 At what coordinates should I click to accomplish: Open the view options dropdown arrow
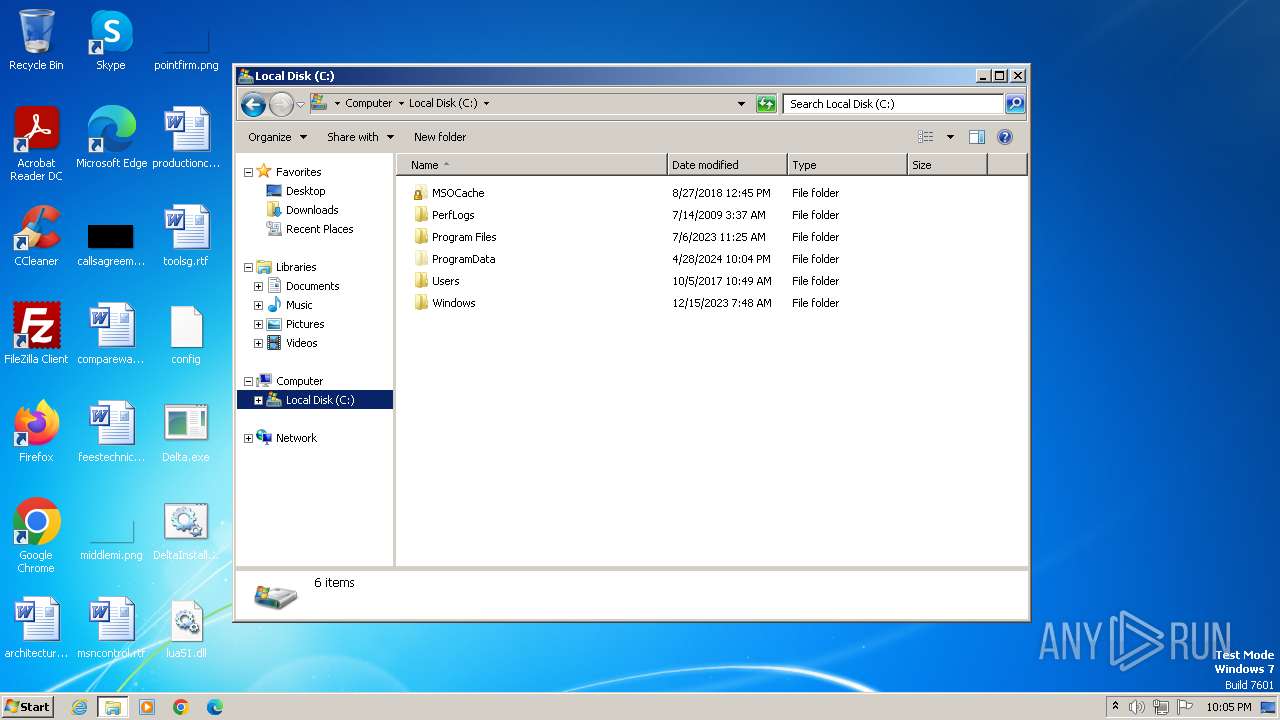point(950,137)
